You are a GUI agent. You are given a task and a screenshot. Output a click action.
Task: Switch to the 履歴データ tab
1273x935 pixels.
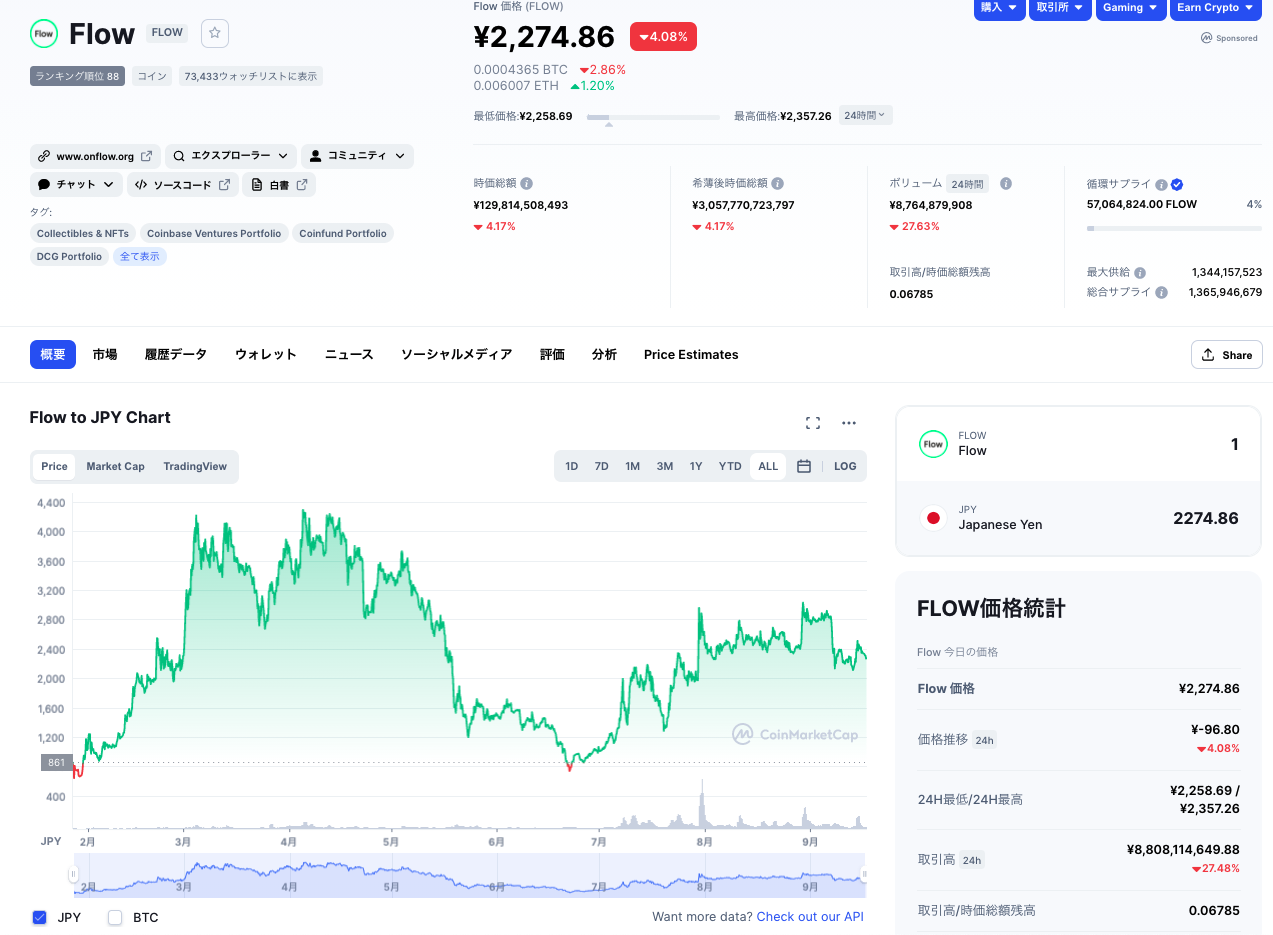[x=175, y=354]
